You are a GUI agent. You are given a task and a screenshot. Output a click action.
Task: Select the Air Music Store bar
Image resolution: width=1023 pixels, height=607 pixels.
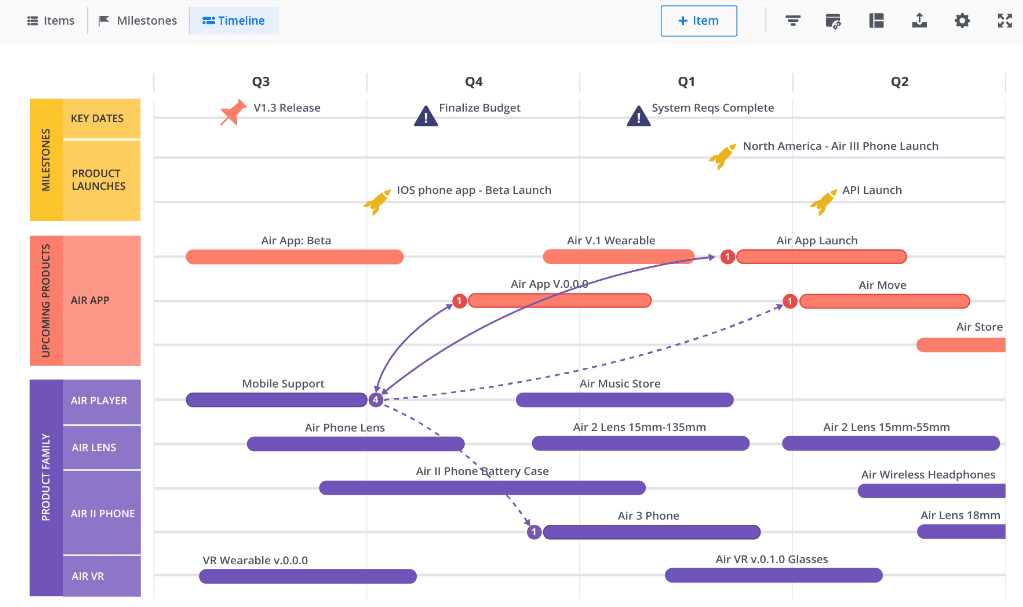click(624, 400)
